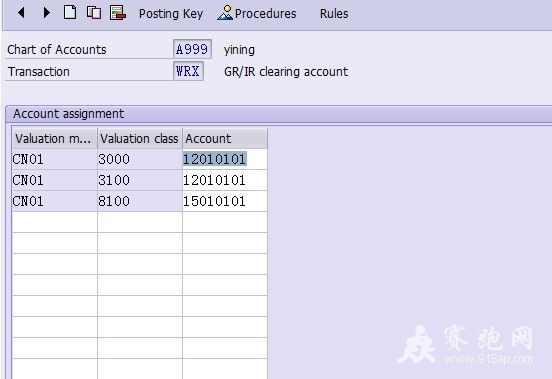Open the Rules configuration
Screen dimensions: 552x379
click(334, 14)
